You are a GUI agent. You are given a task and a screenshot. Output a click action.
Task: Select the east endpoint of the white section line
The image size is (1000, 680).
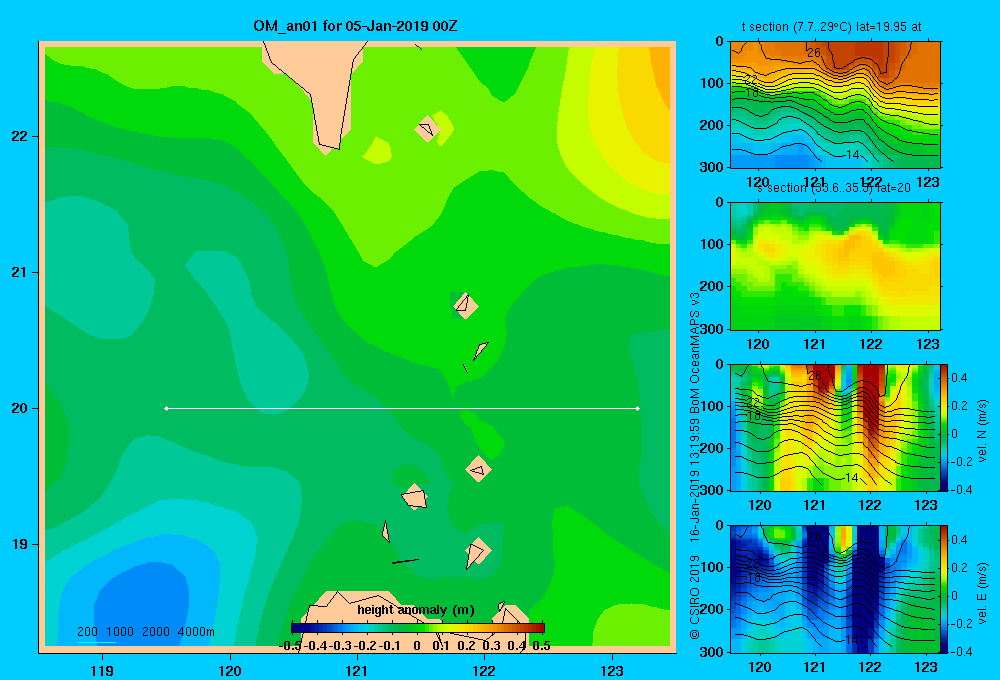[x=638, y=408]
